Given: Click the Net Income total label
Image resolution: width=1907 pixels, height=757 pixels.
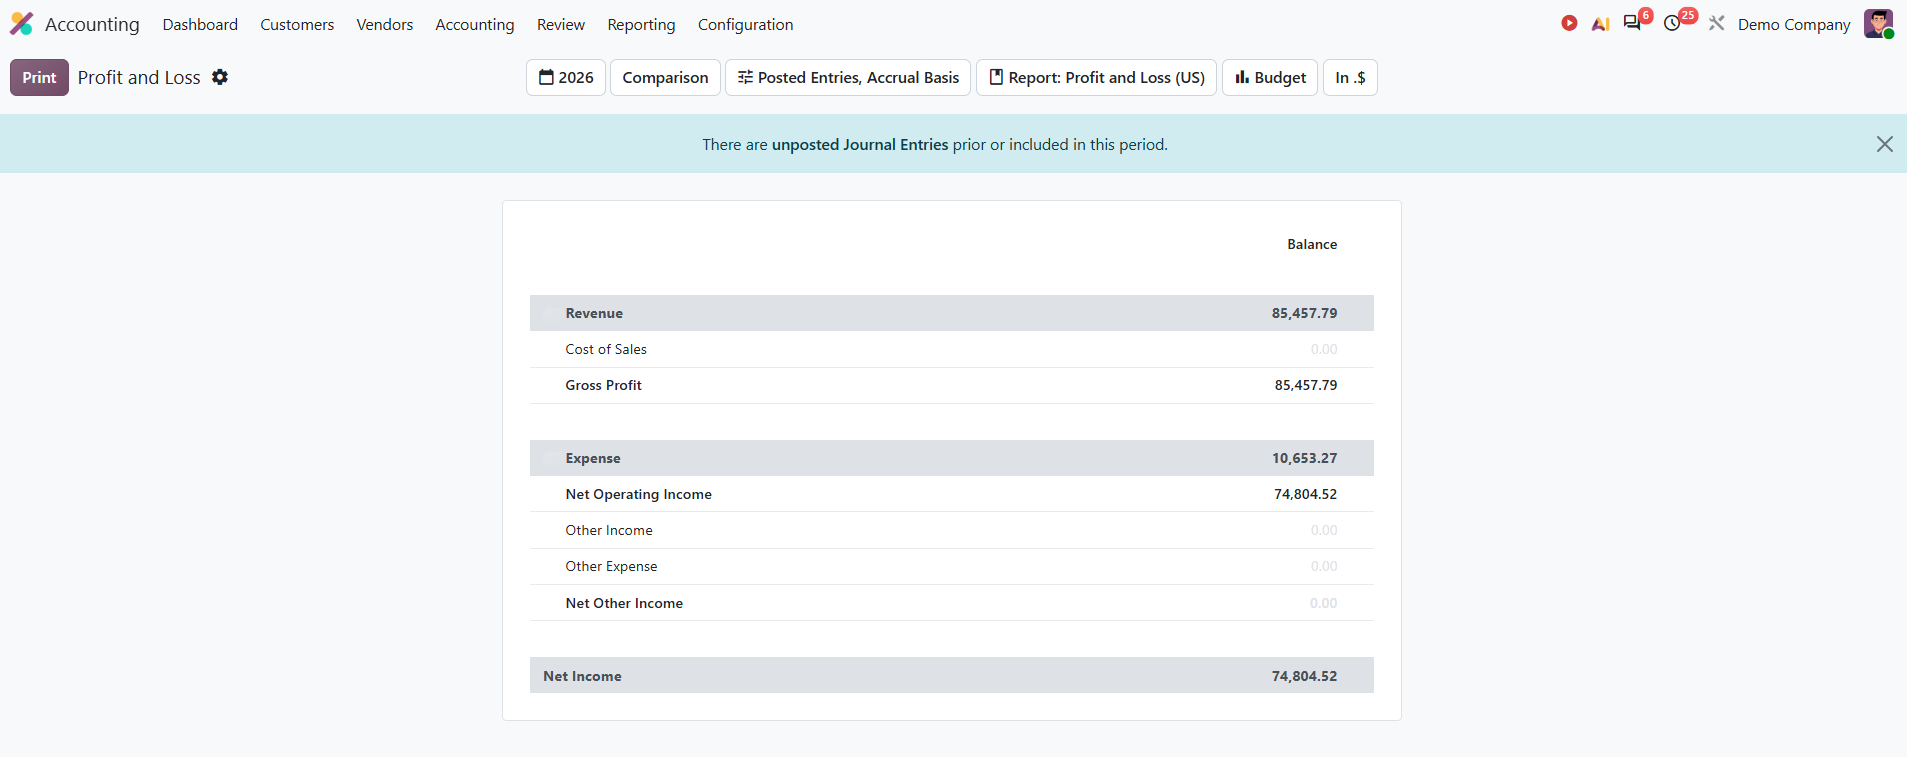Looking at the screenshot, I should click(x=582, y=676).
